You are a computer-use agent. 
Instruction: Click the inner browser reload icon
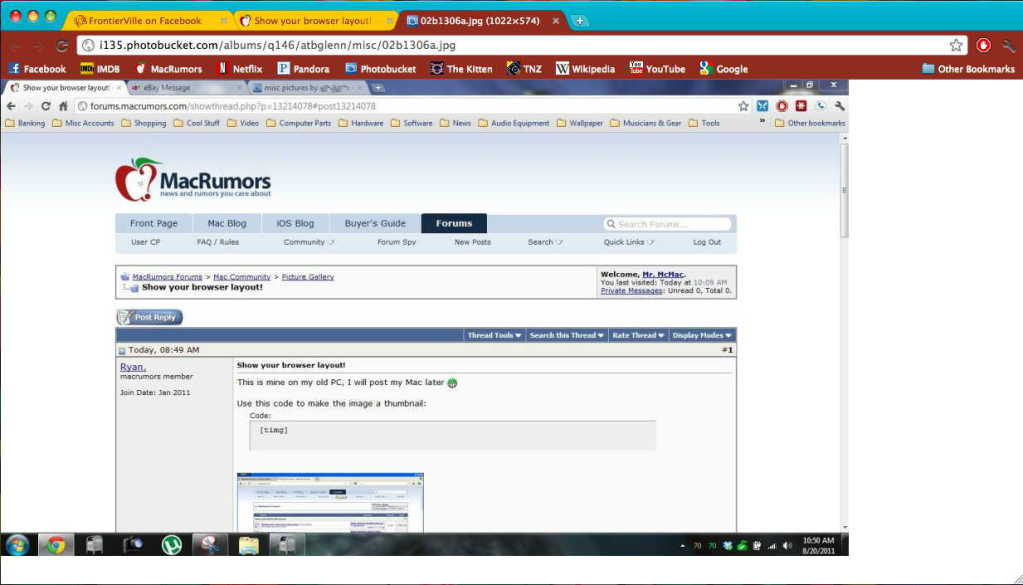pos(45,106)
